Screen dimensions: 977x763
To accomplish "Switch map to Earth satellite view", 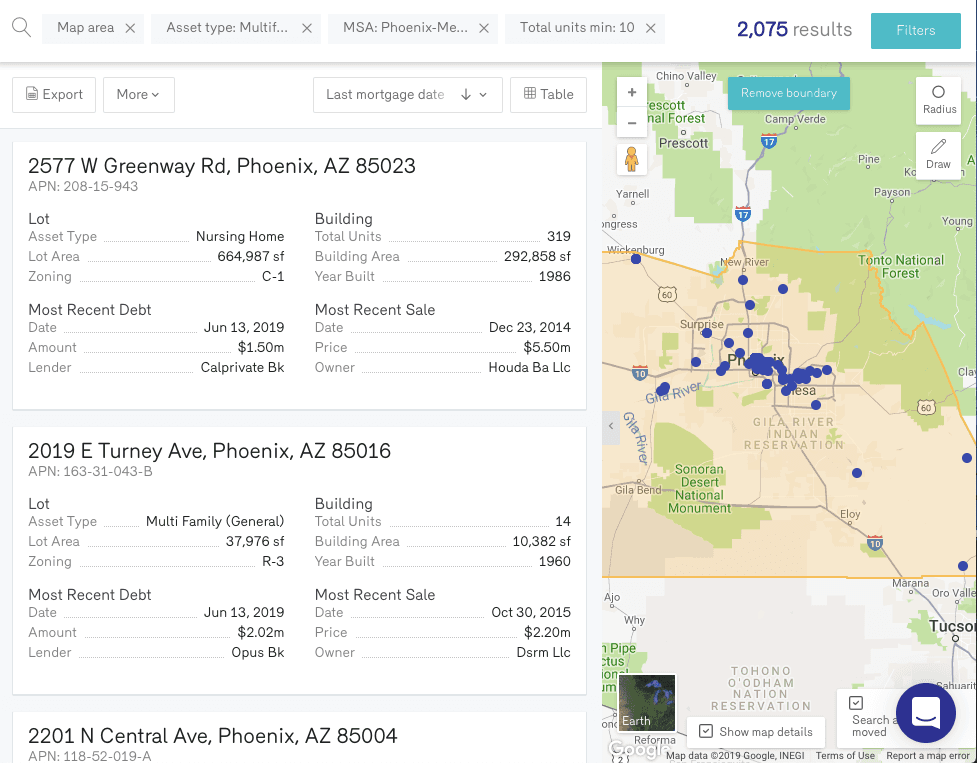I will click(x=647, y=703).
